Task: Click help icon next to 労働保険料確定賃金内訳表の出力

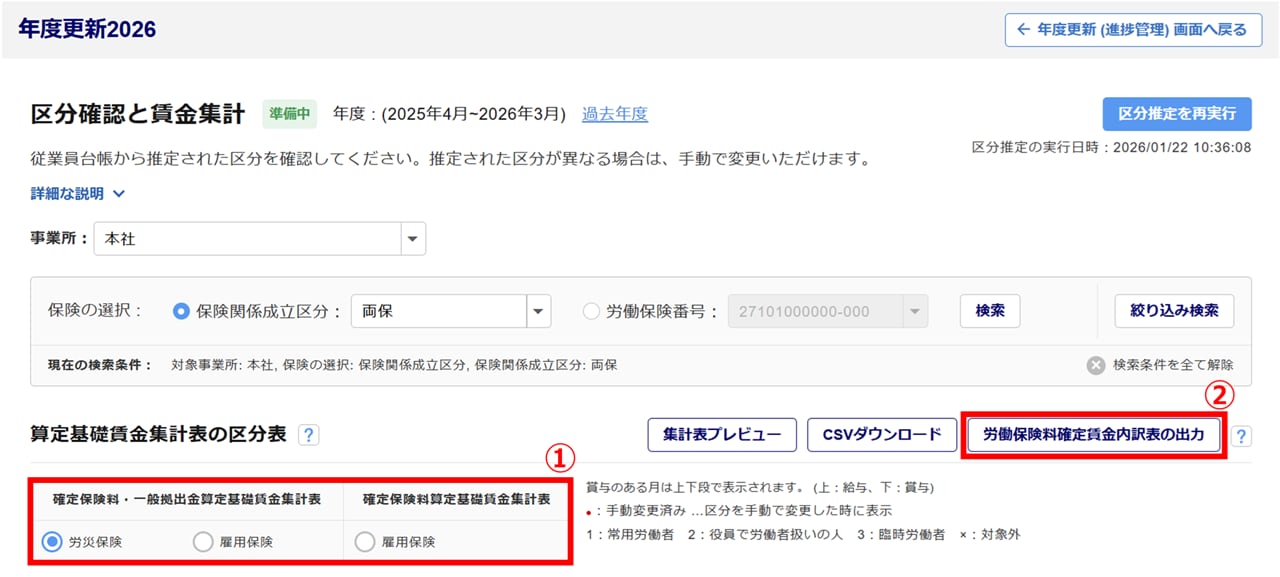Action: tap(1241, 436)
